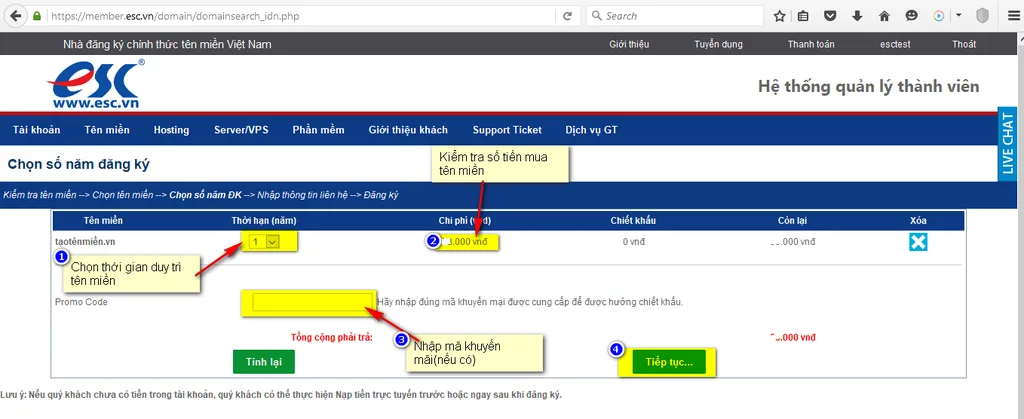Open the Firefox hamburger menu

pyautogui.click(x=1013, y=16)
